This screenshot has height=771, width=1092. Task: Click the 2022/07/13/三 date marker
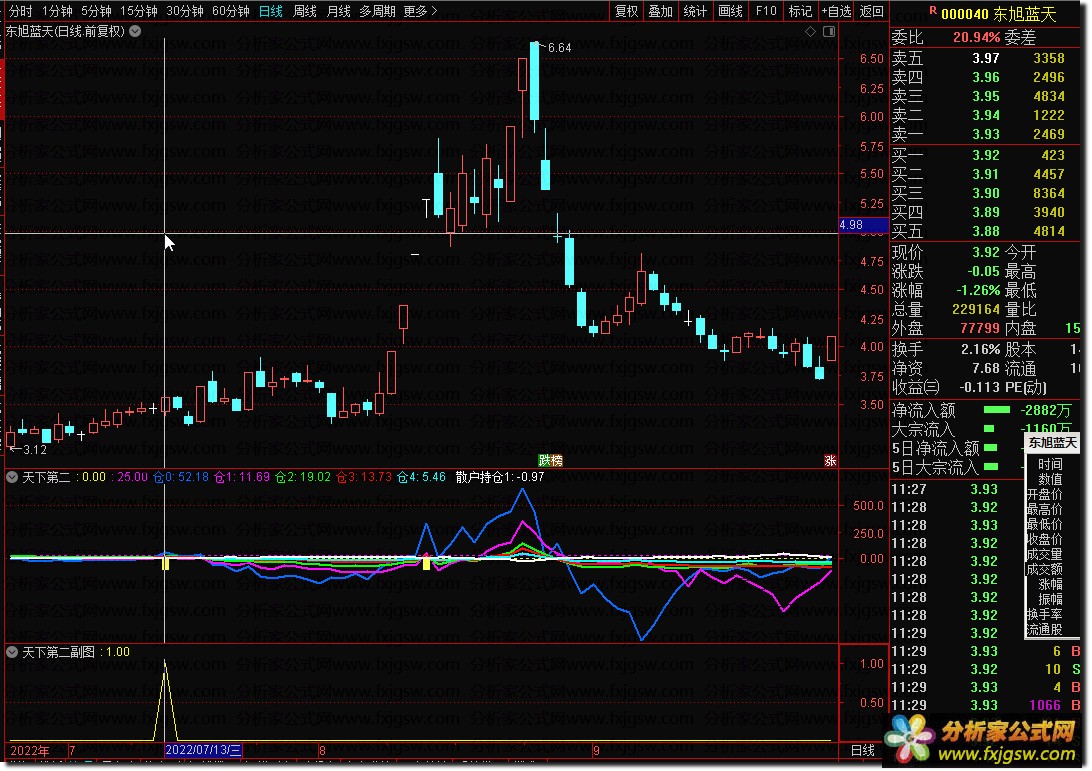point(203,750)
